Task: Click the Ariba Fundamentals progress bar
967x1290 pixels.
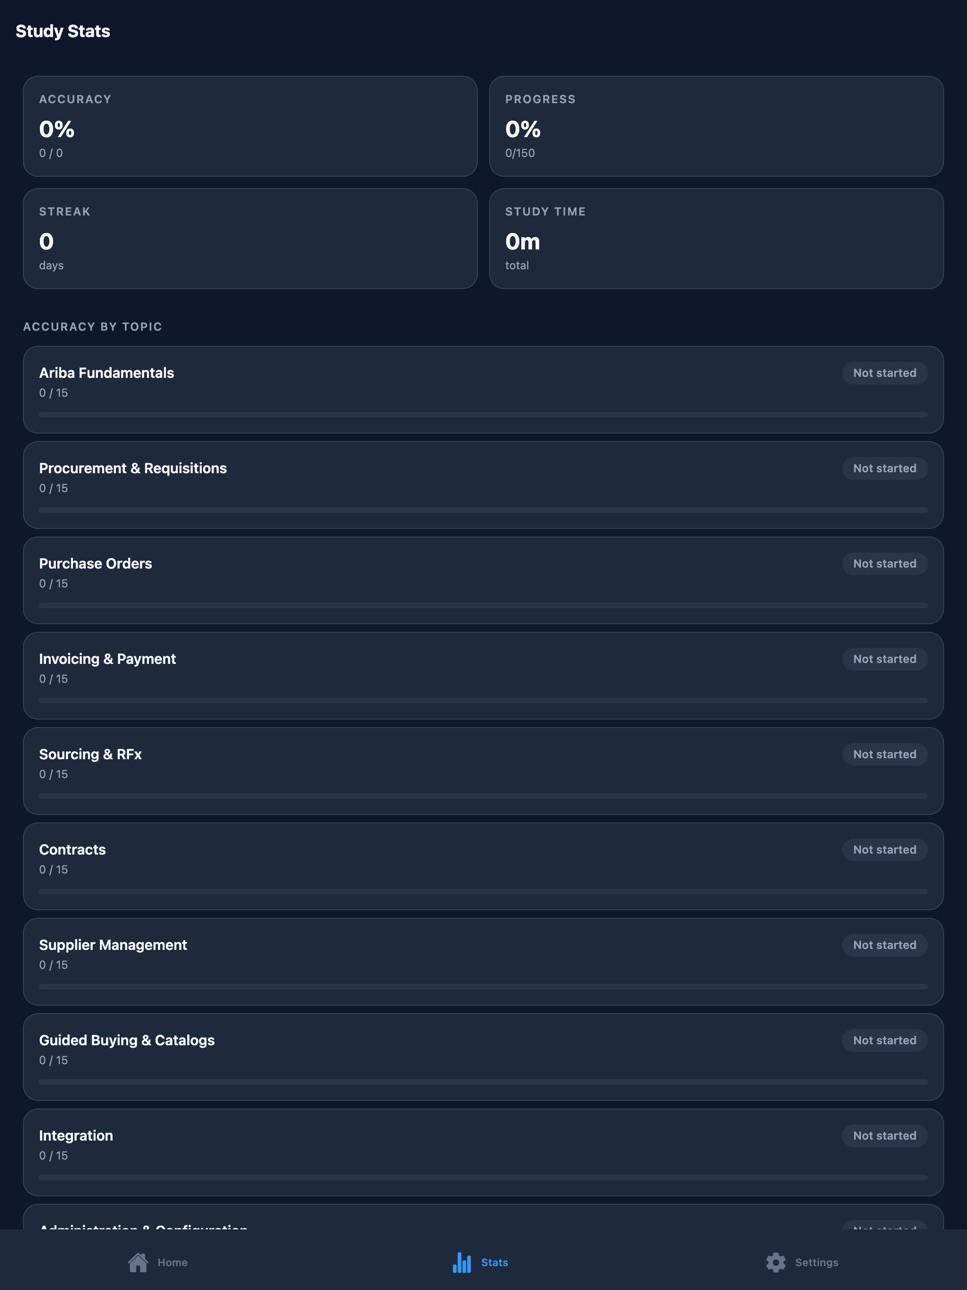Action: coord(483,414)
